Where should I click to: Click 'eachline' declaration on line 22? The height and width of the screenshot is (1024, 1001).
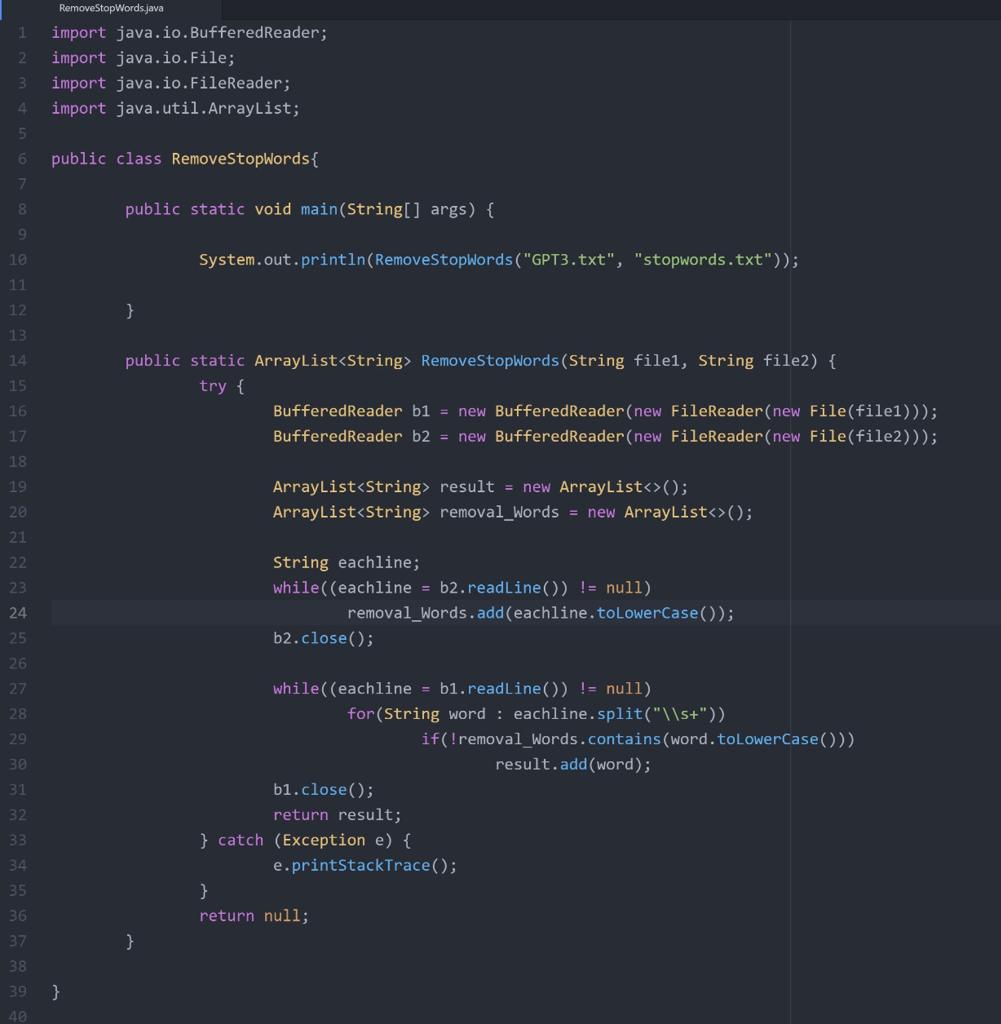374,562
